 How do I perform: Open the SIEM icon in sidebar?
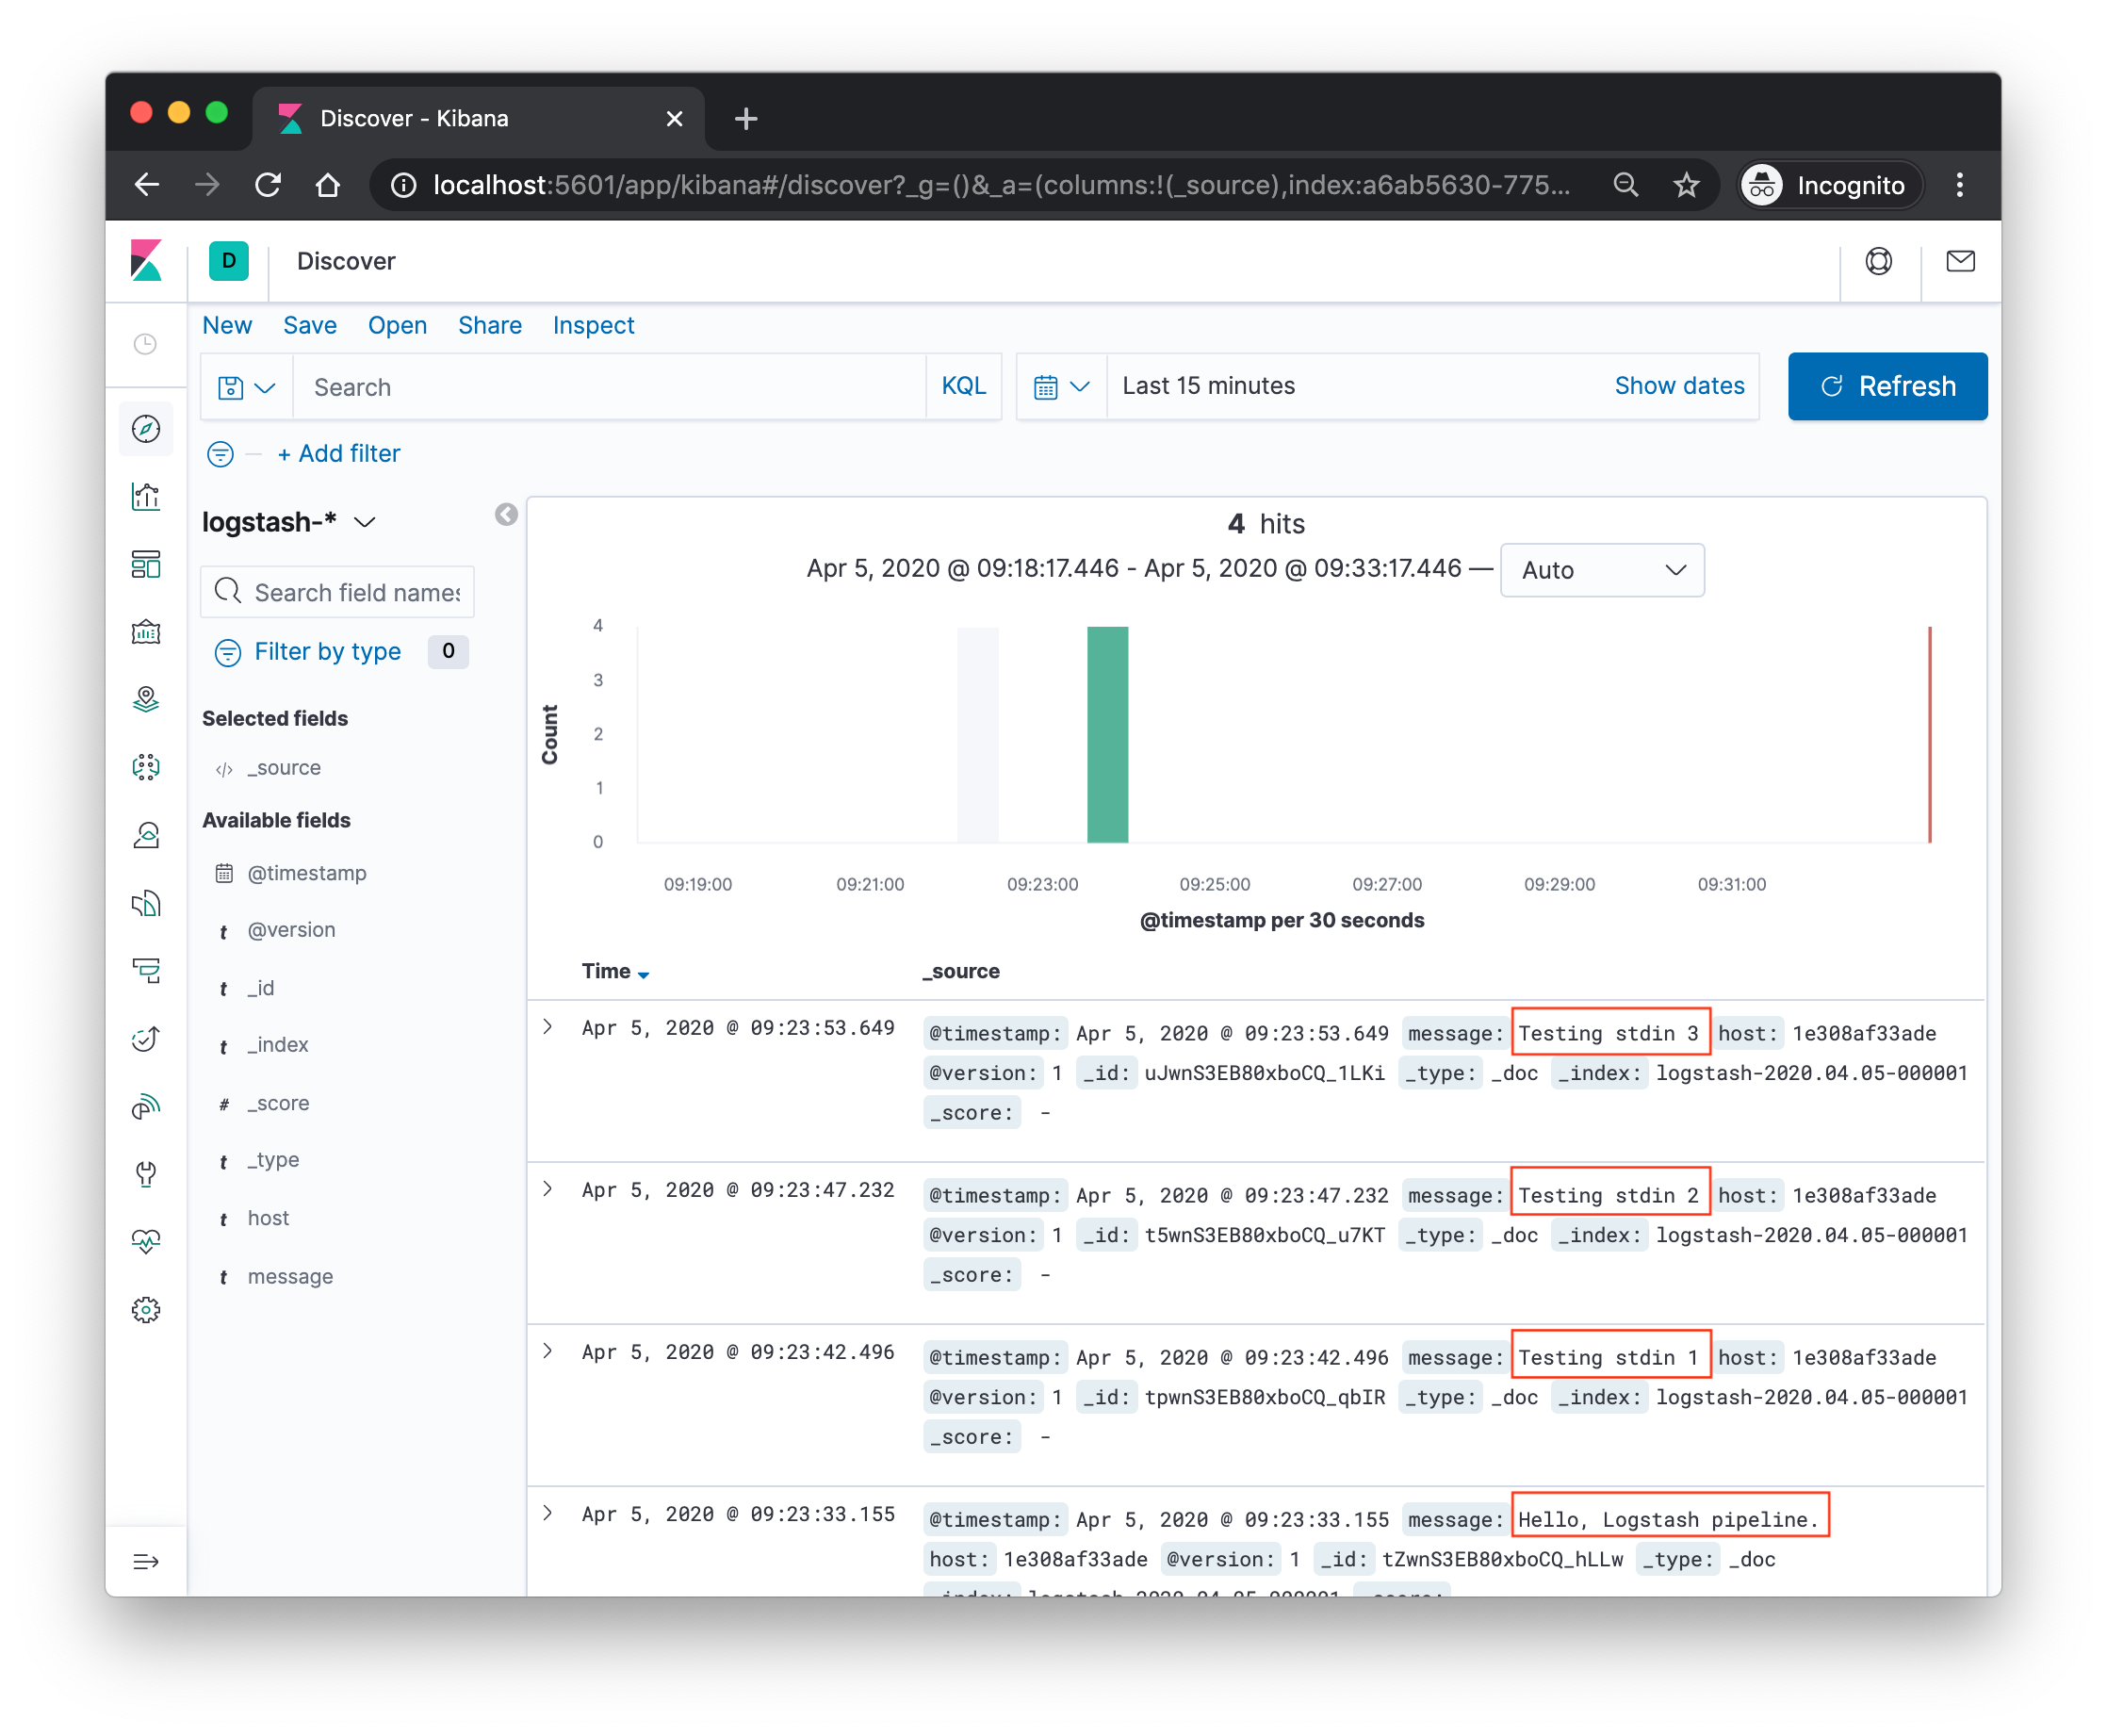[x=146, y=1106]
